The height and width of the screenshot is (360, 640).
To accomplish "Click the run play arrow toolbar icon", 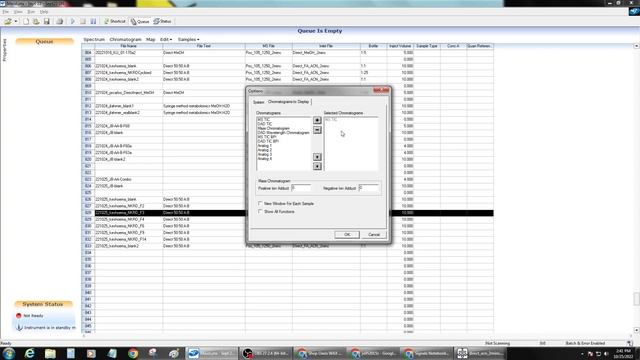I will point(73,21).
